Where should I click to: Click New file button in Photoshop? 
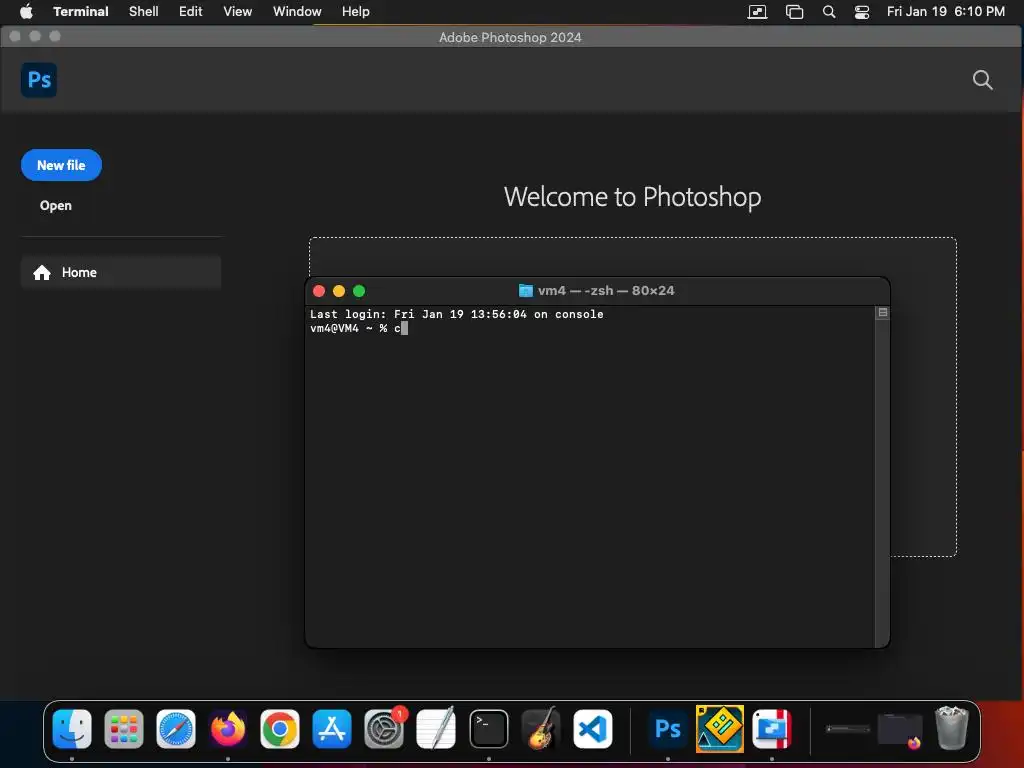click(61, 165)
